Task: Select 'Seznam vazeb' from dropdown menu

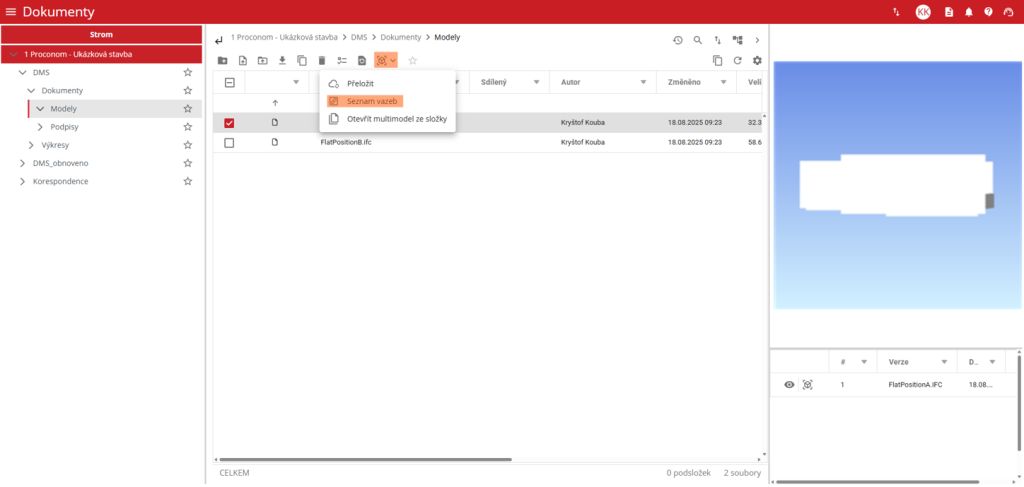Action: coord(365,101)
